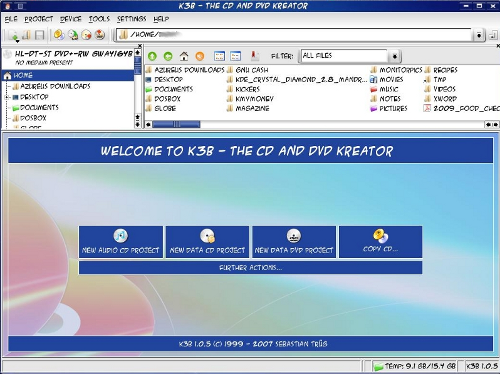
Task: Select Desktop item in the file list
Action: (x=164, y=80)
